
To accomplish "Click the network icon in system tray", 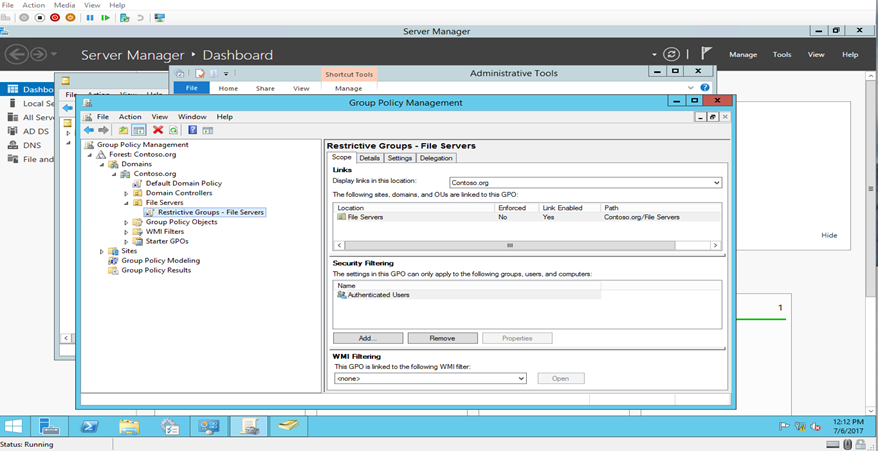I will click(x=800, y=427).
